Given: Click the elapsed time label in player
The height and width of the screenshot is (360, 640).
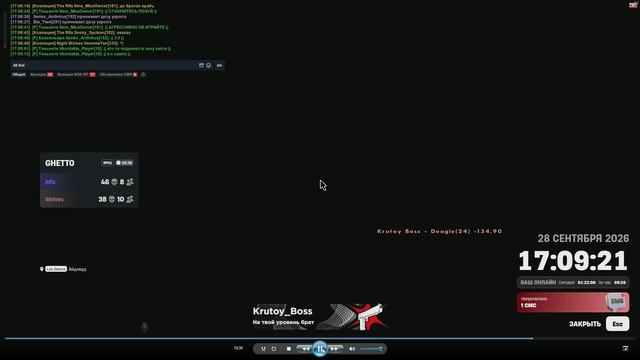Looking at the screenshot, I should 238,348.
